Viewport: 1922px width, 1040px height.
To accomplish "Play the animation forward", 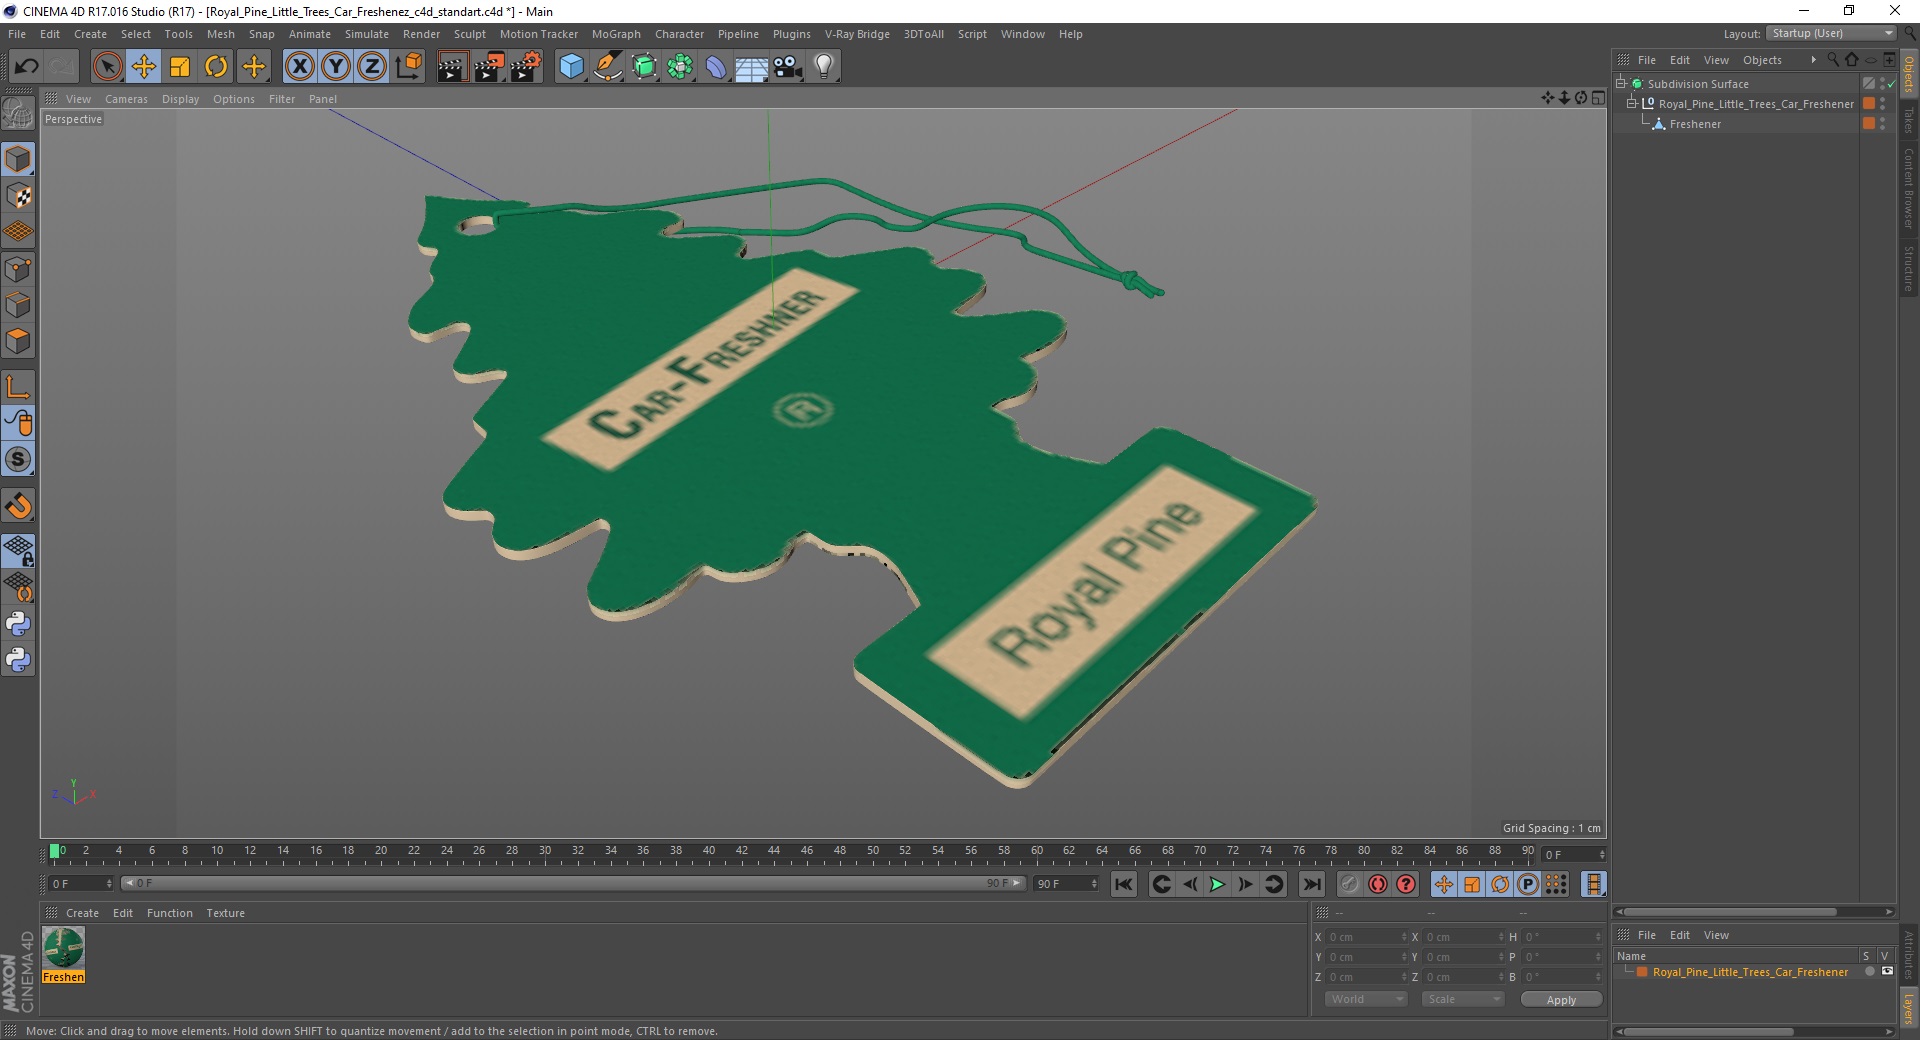I will point(1217,884).
